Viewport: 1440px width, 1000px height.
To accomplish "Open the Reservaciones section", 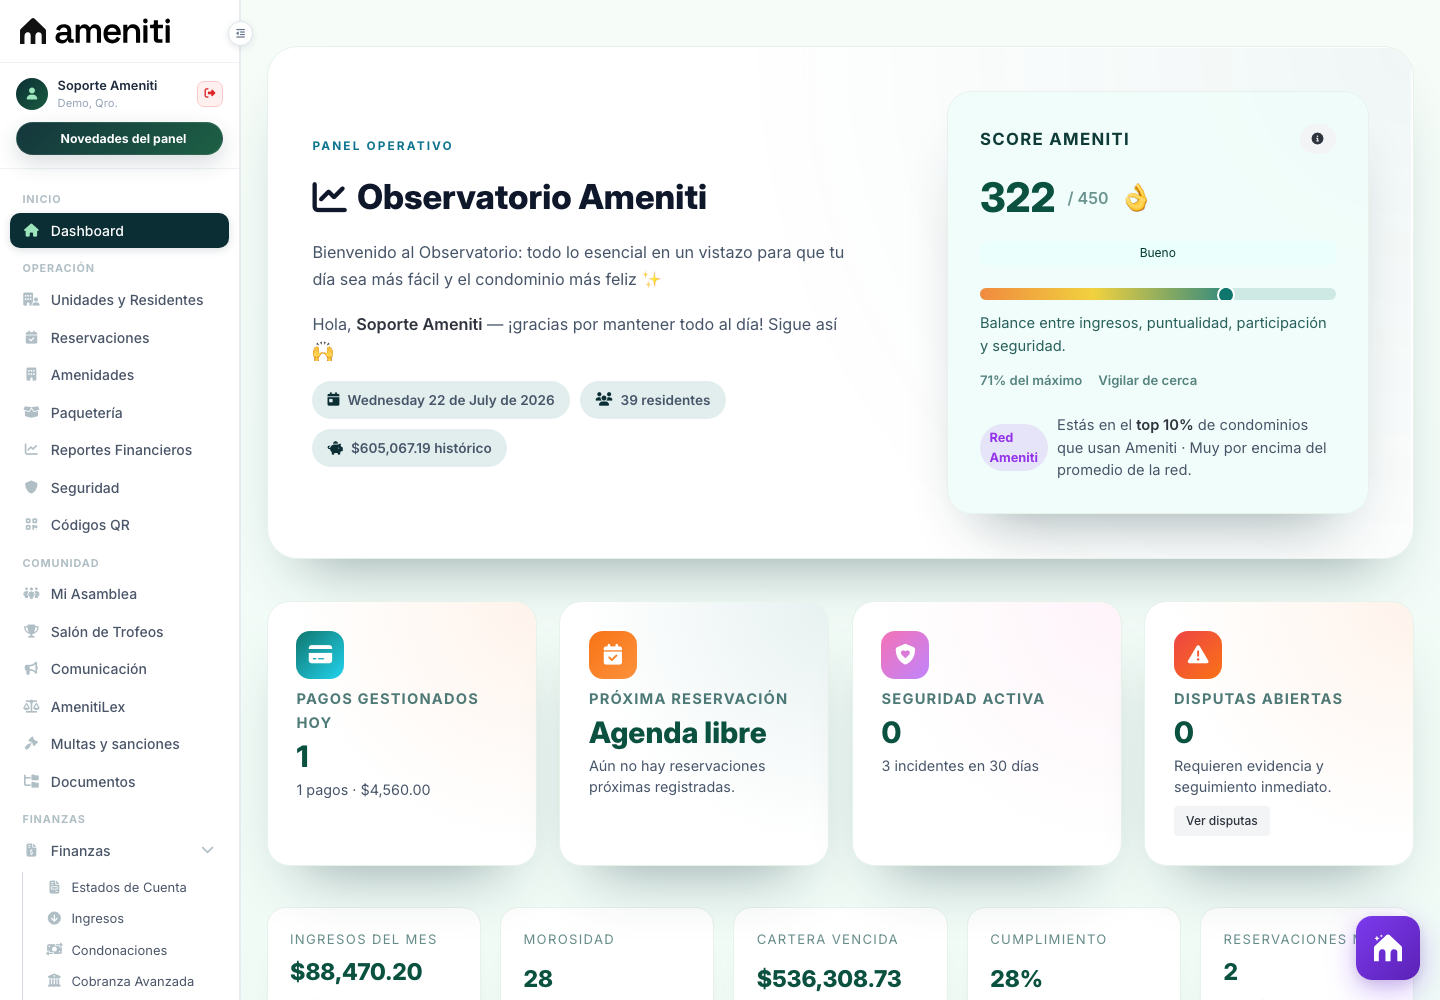I will pos(119,338).
